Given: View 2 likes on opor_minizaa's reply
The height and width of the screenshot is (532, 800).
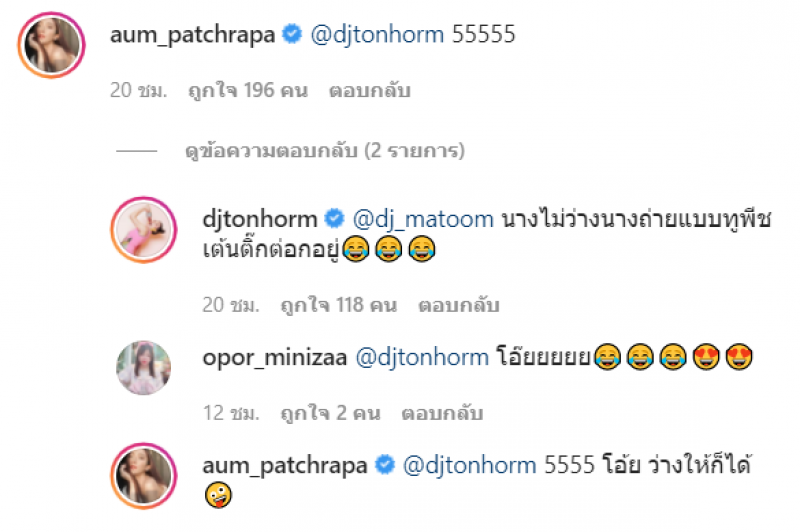Looking at the screenshot, I should click(x=331, y=413).
